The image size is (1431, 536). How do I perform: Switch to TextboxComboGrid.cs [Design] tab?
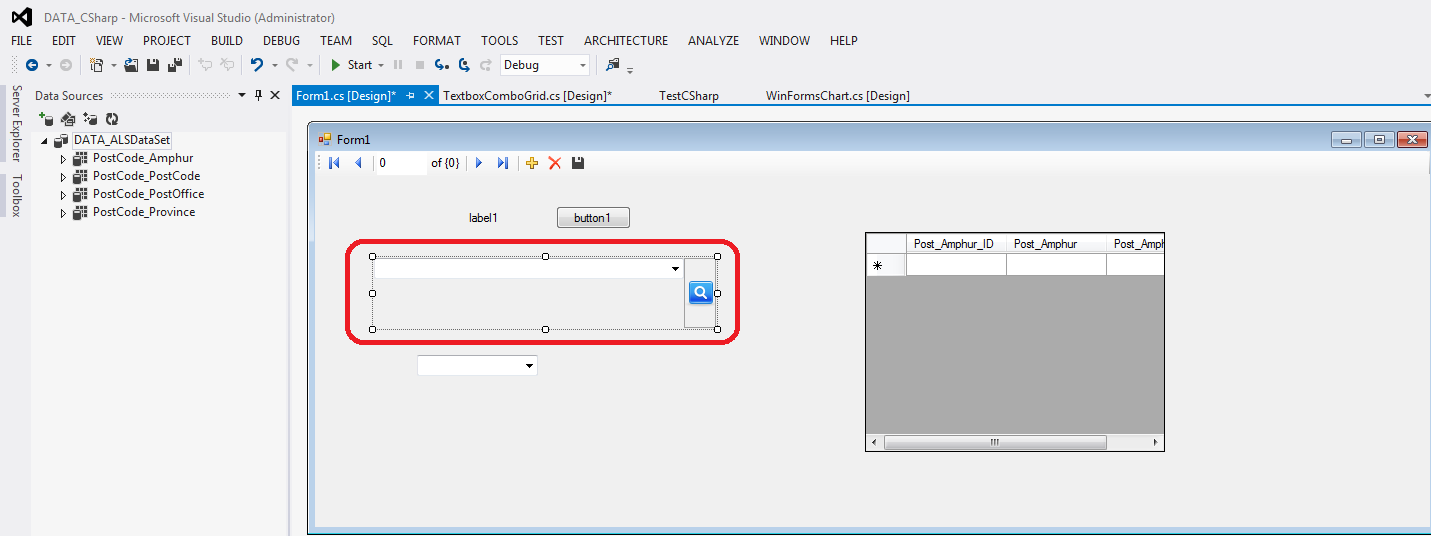coord(527,96)
